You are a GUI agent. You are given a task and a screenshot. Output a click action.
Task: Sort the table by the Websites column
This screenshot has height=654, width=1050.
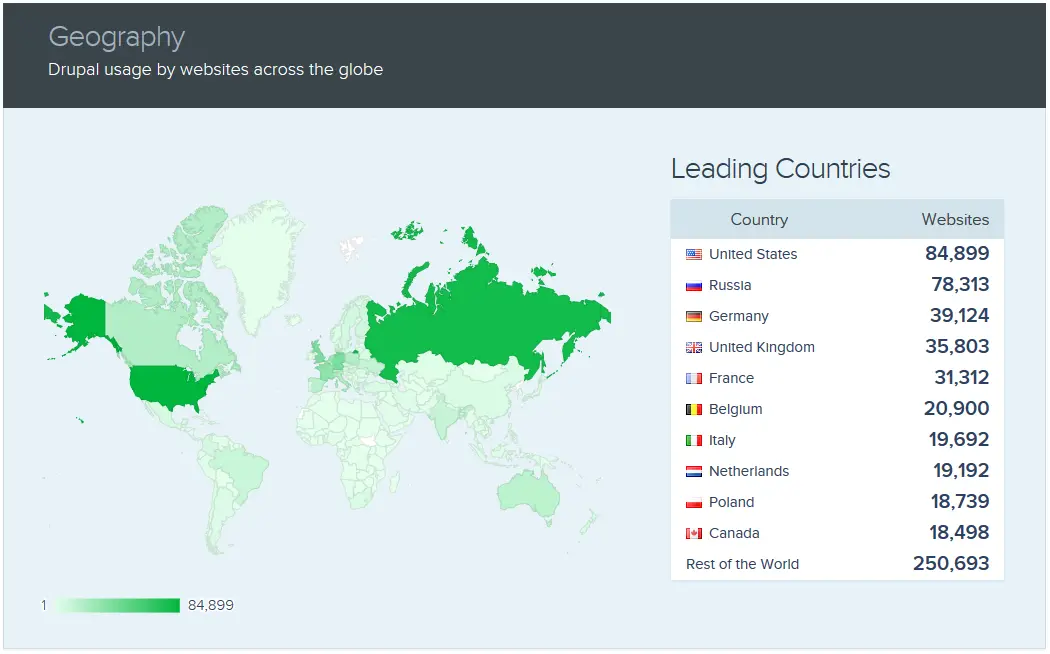[x=955, y=219]
